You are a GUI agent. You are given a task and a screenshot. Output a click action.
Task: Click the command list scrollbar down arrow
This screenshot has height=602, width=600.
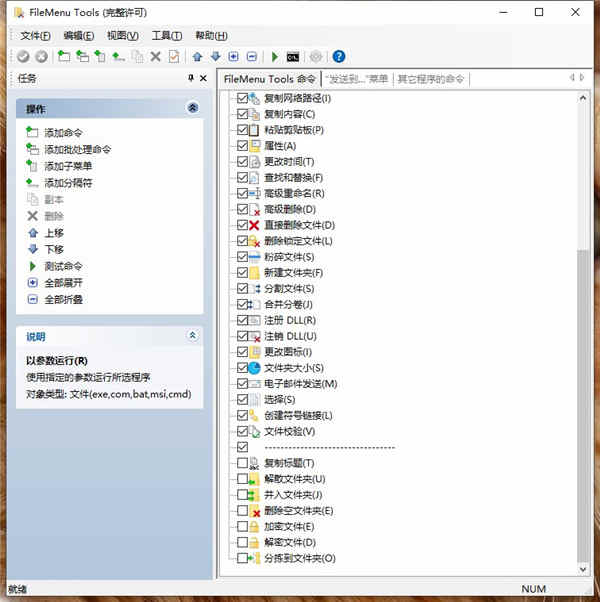(x=583, y=570)
